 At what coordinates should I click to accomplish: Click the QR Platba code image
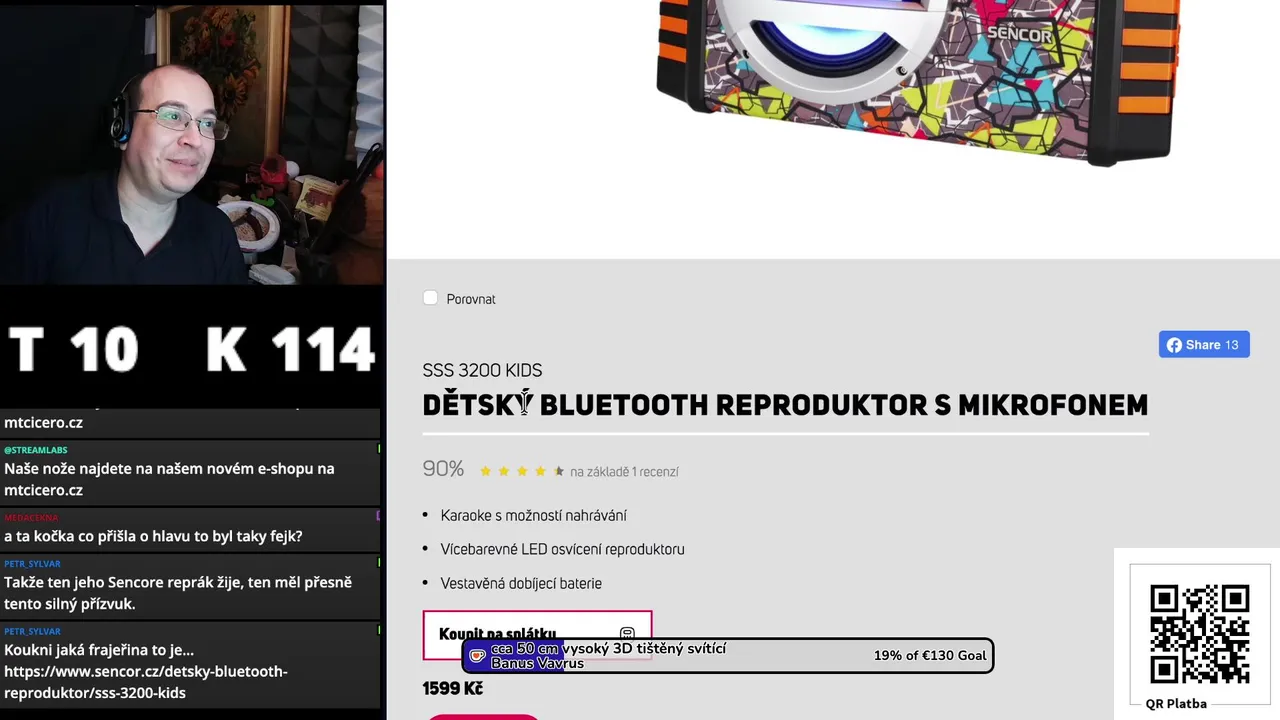[1199, 634]
